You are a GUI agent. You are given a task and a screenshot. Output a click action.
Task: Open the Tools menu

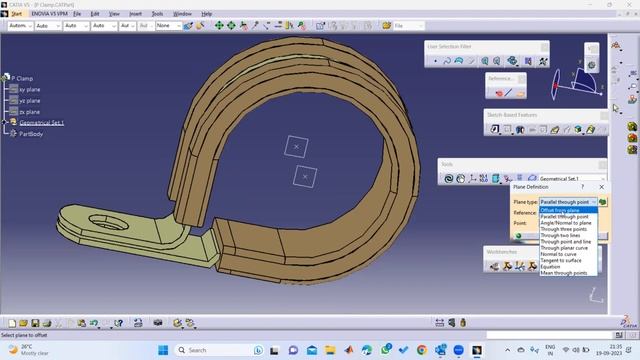coord(158,14)
